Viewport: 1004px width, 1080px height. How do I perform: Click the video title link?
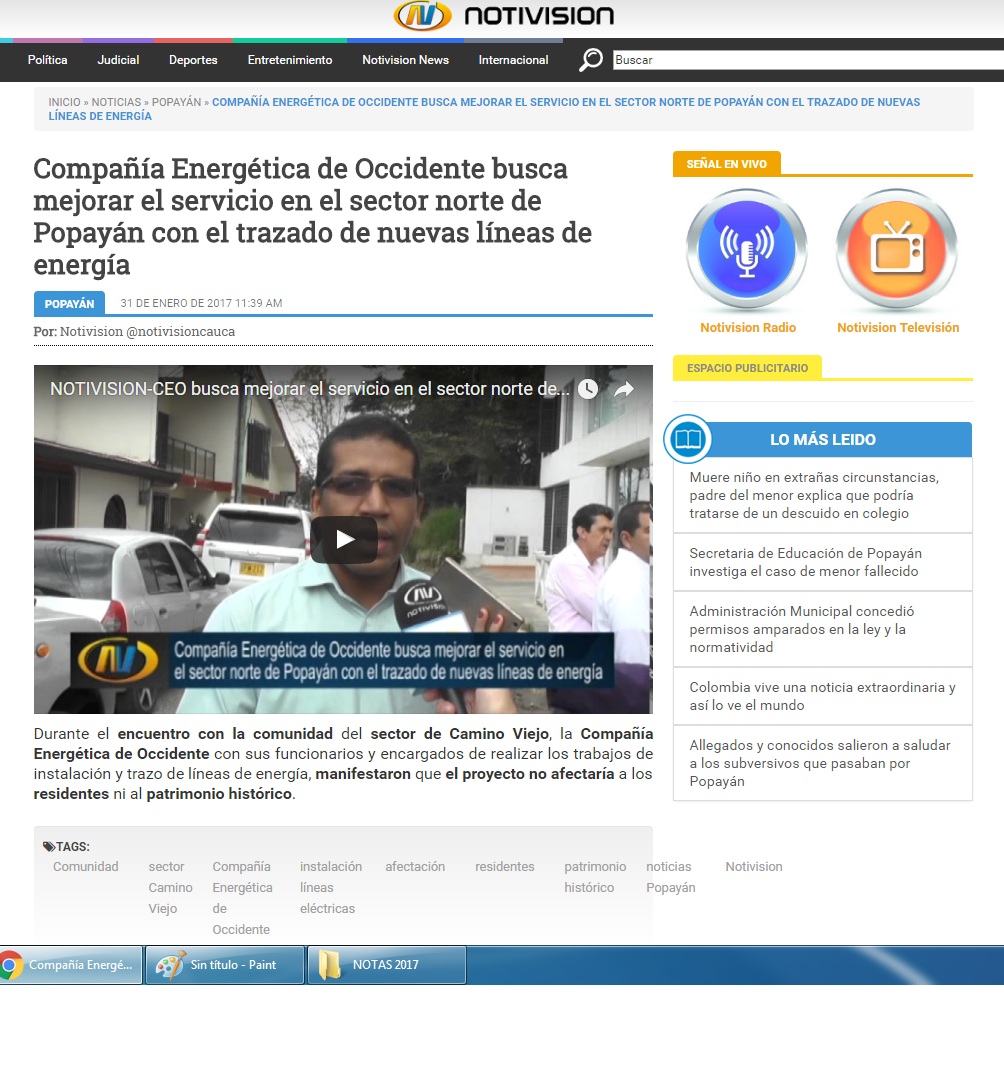point(310,389)
